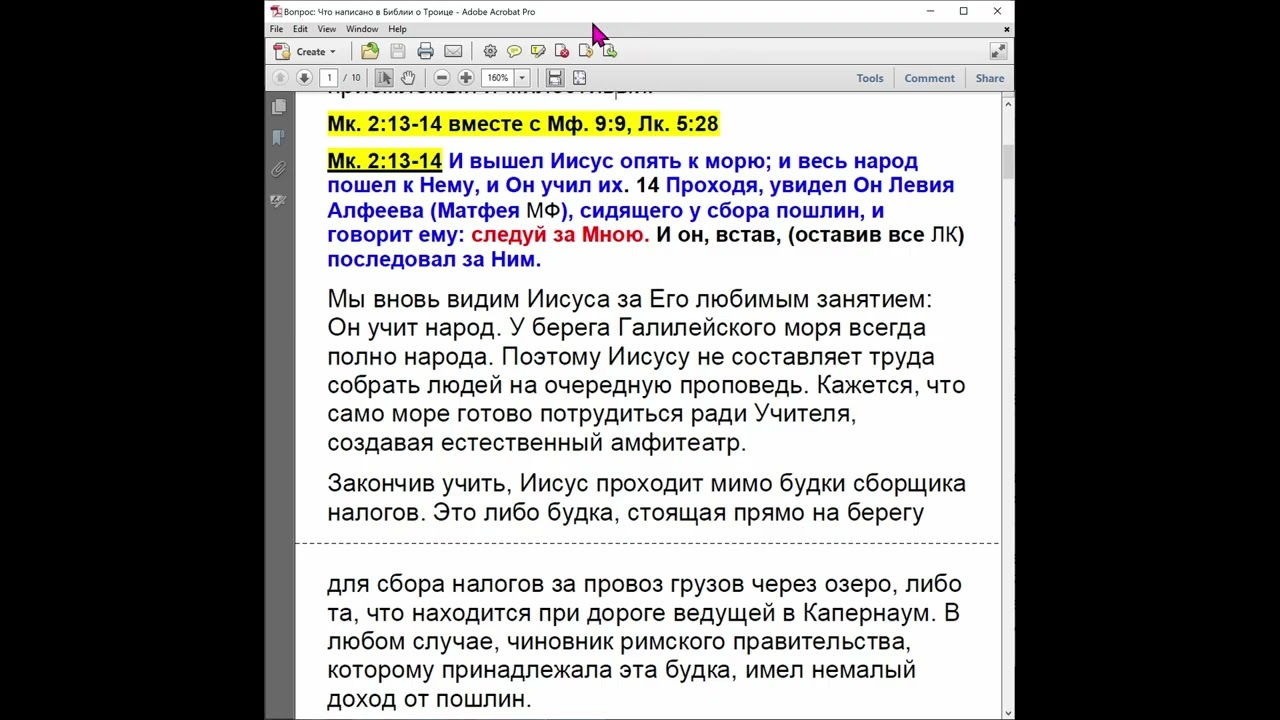Open the File menu
Viewport: 1280px width, 720px height.
(276, 29)
